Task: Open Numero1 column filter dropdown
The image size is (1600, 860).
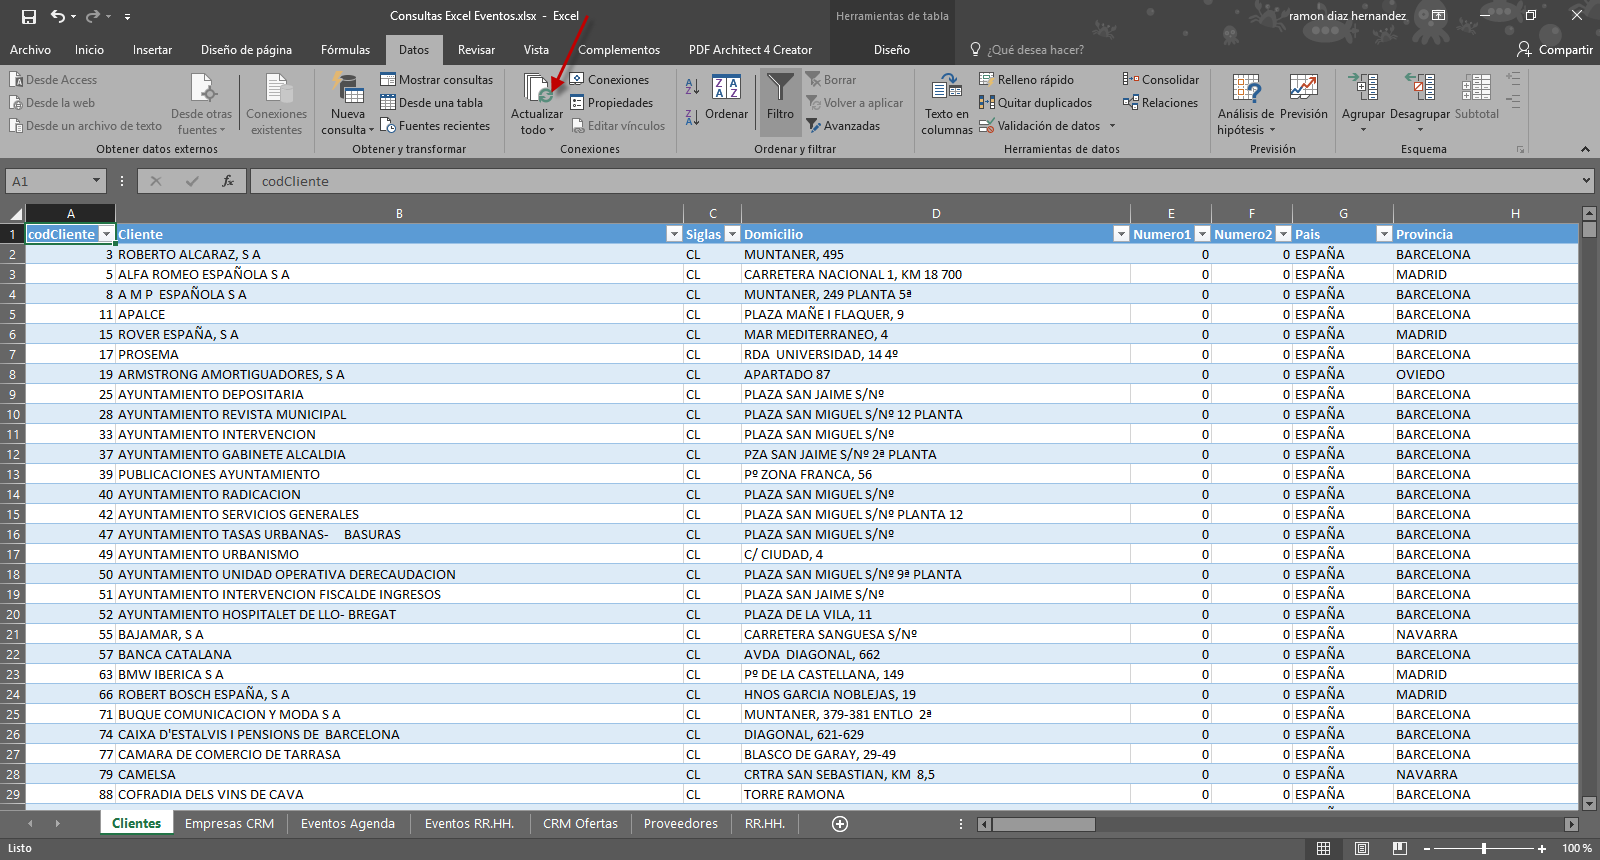Action: [x=1202, y=234]
